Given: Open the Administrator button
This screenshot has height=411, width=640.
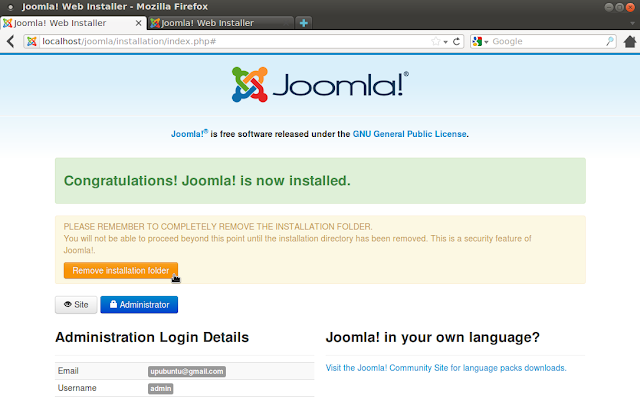Looking at the screenshot, I should (139, 305).
